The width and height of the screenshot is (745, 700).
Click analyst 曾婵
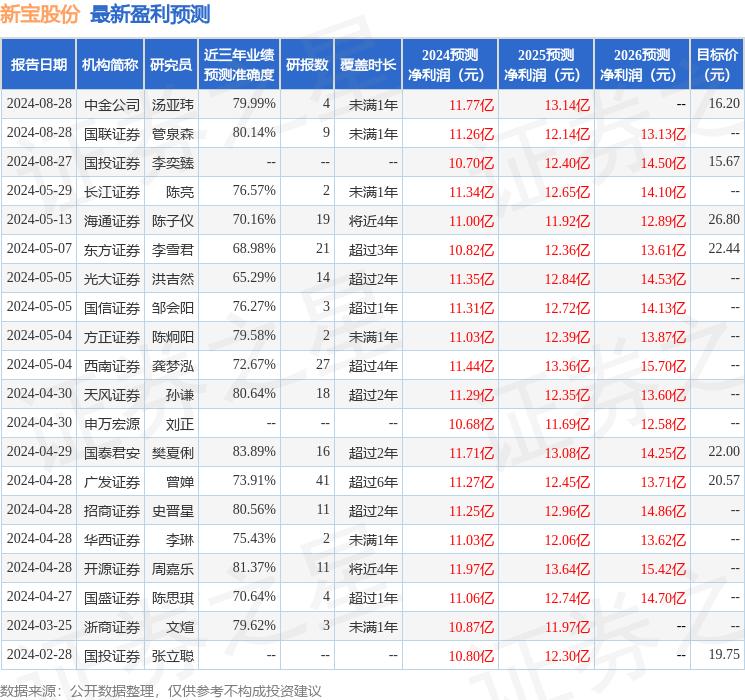180,482
